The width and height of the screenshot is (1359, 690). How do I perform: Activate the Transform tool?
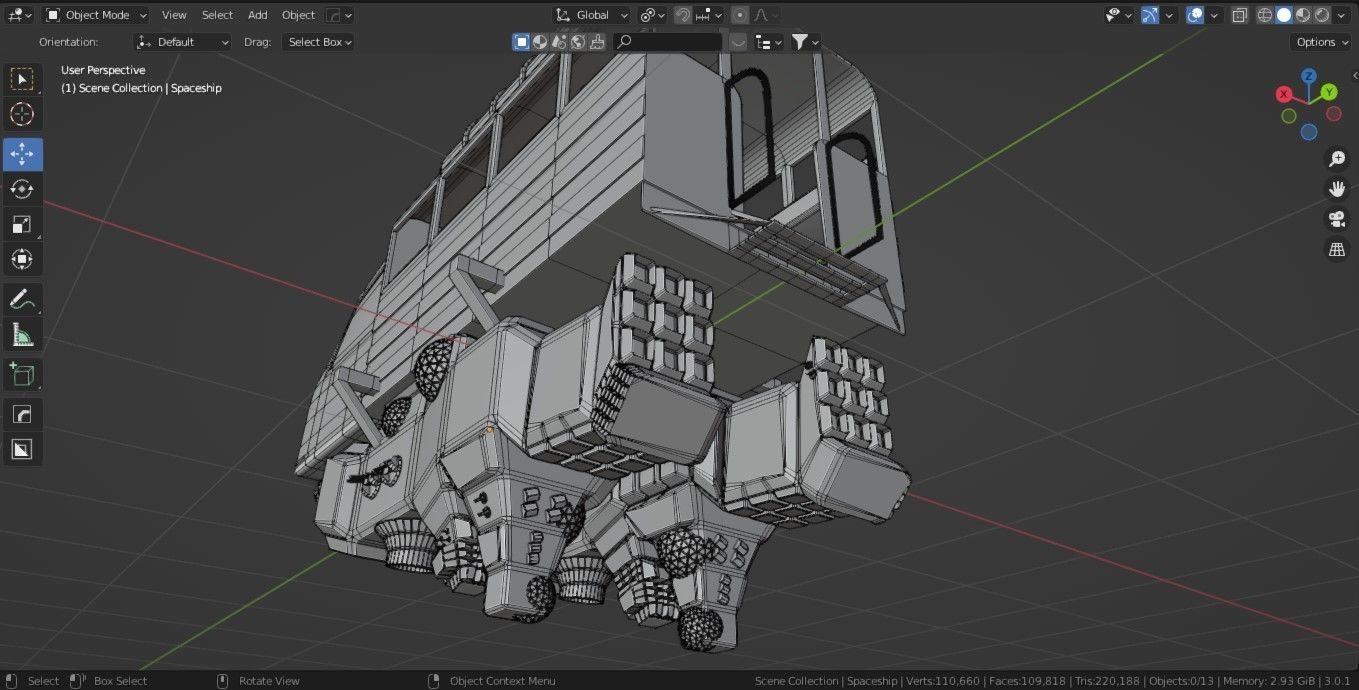(x=22, y=259)
